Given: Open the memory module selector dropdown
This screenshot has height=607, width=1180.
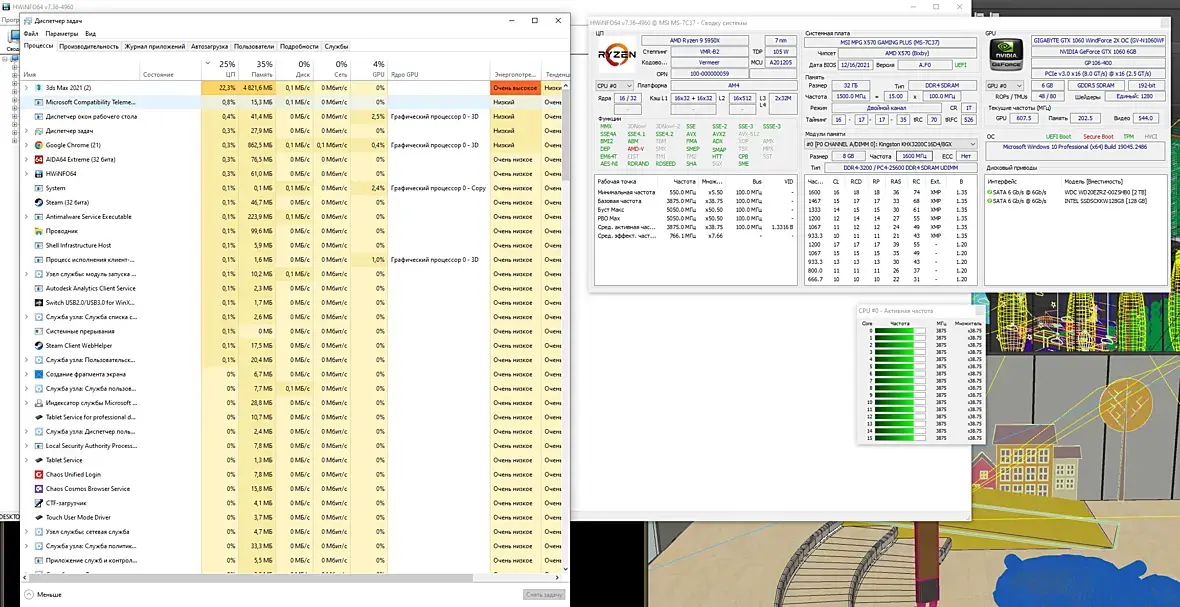Looking at the screenshot, I should [x=891, y=144].
